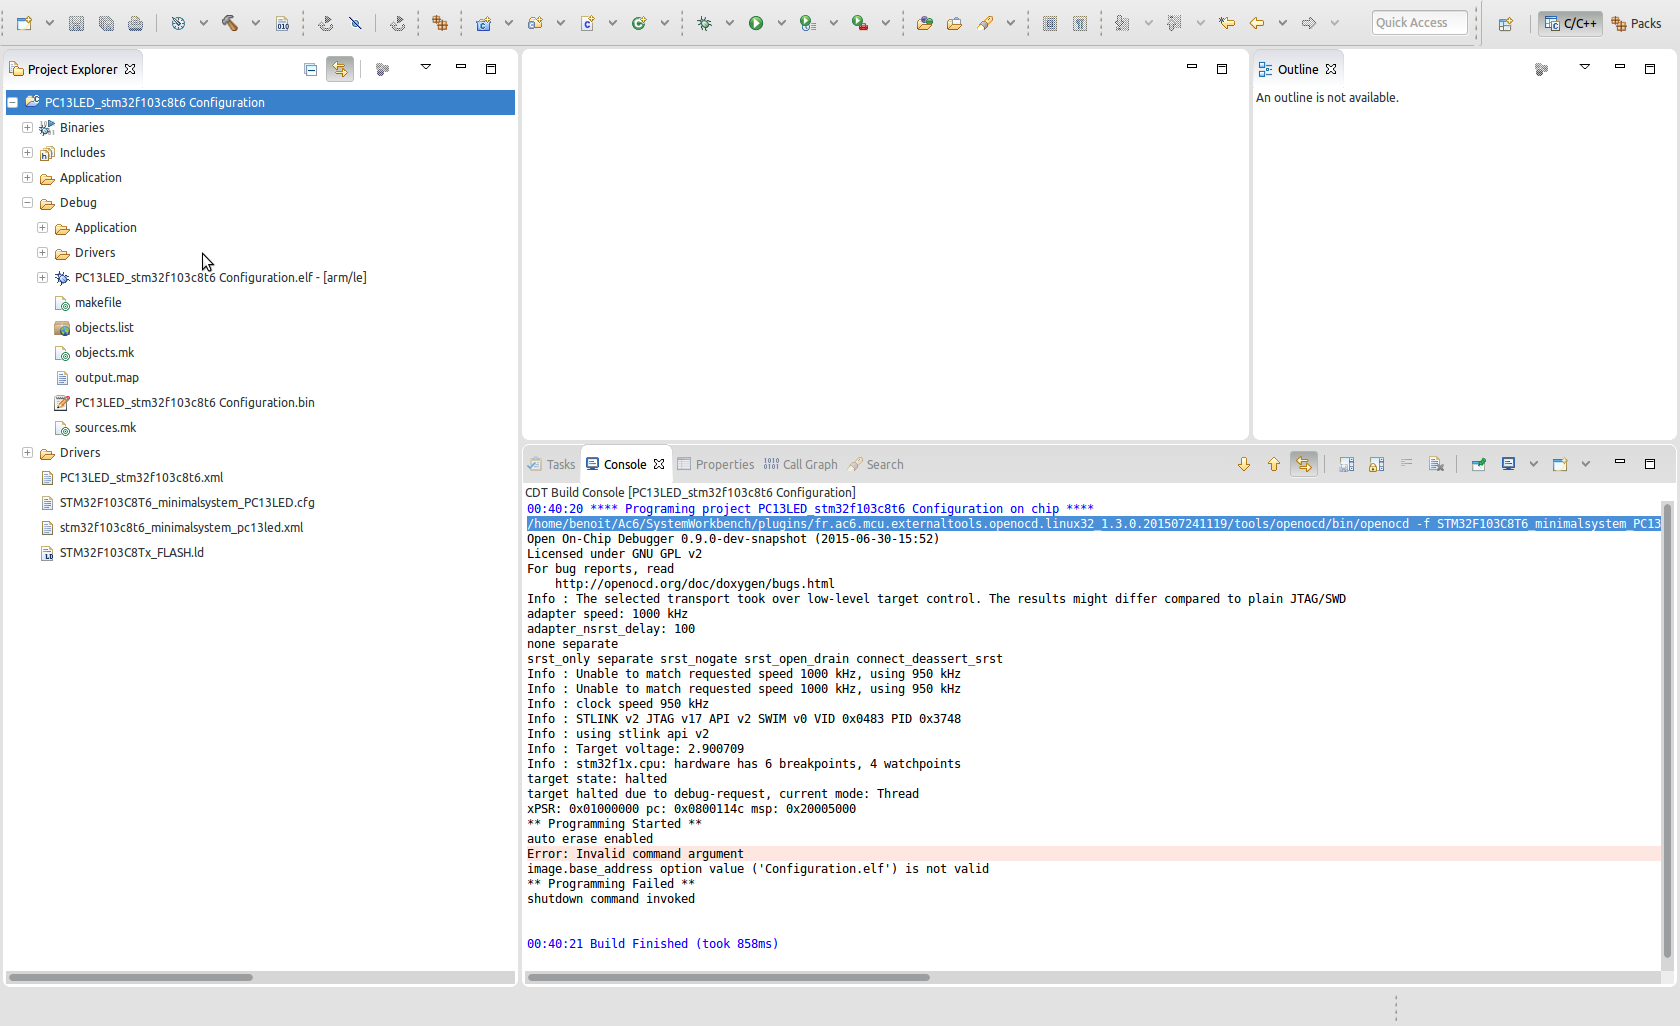Toggle Pin Console in the Console toolbar

pos(1478,464)
